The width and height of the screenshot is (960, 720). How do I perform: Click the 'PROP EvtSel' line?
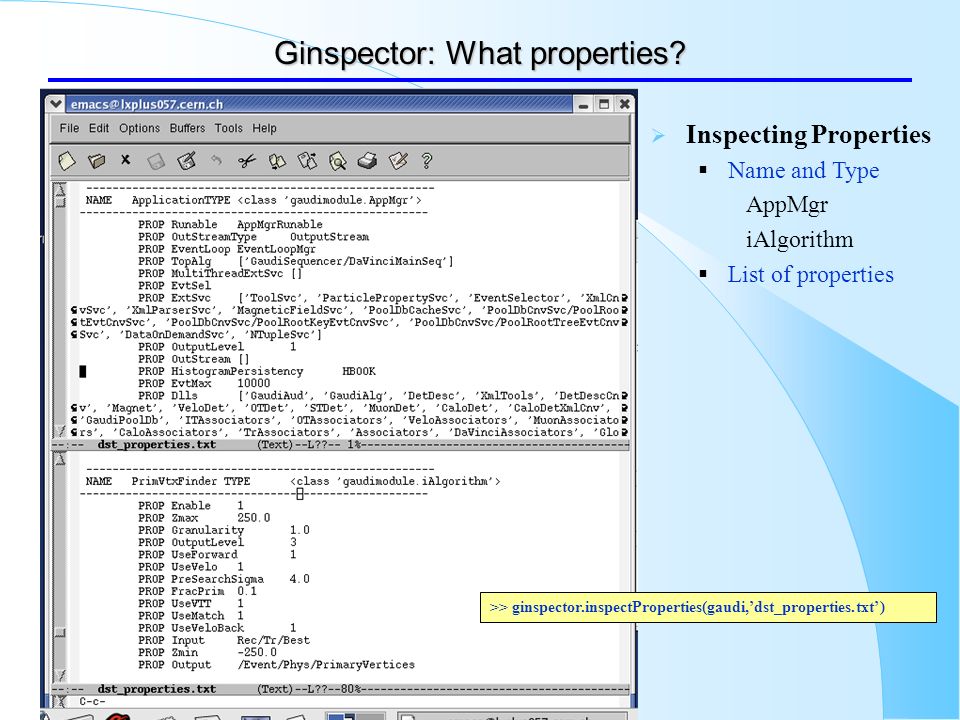(174, 286)
